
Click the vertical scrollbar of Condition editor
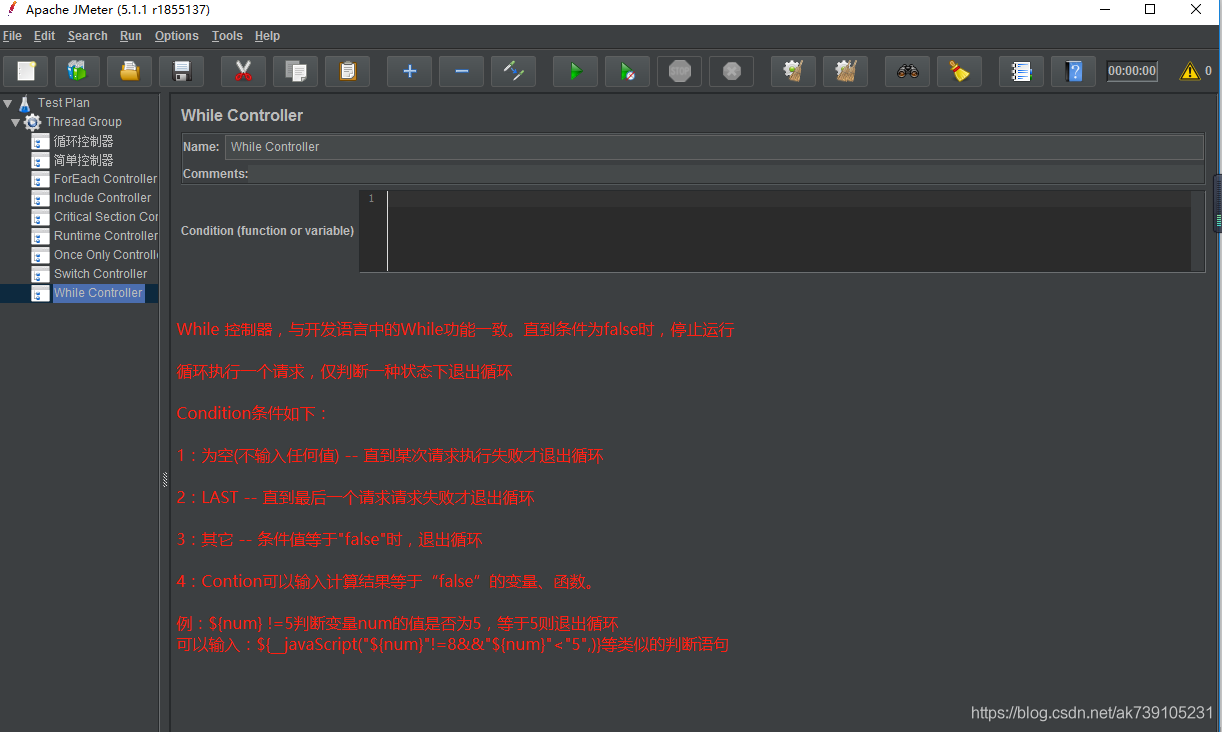click(1198, 230)
